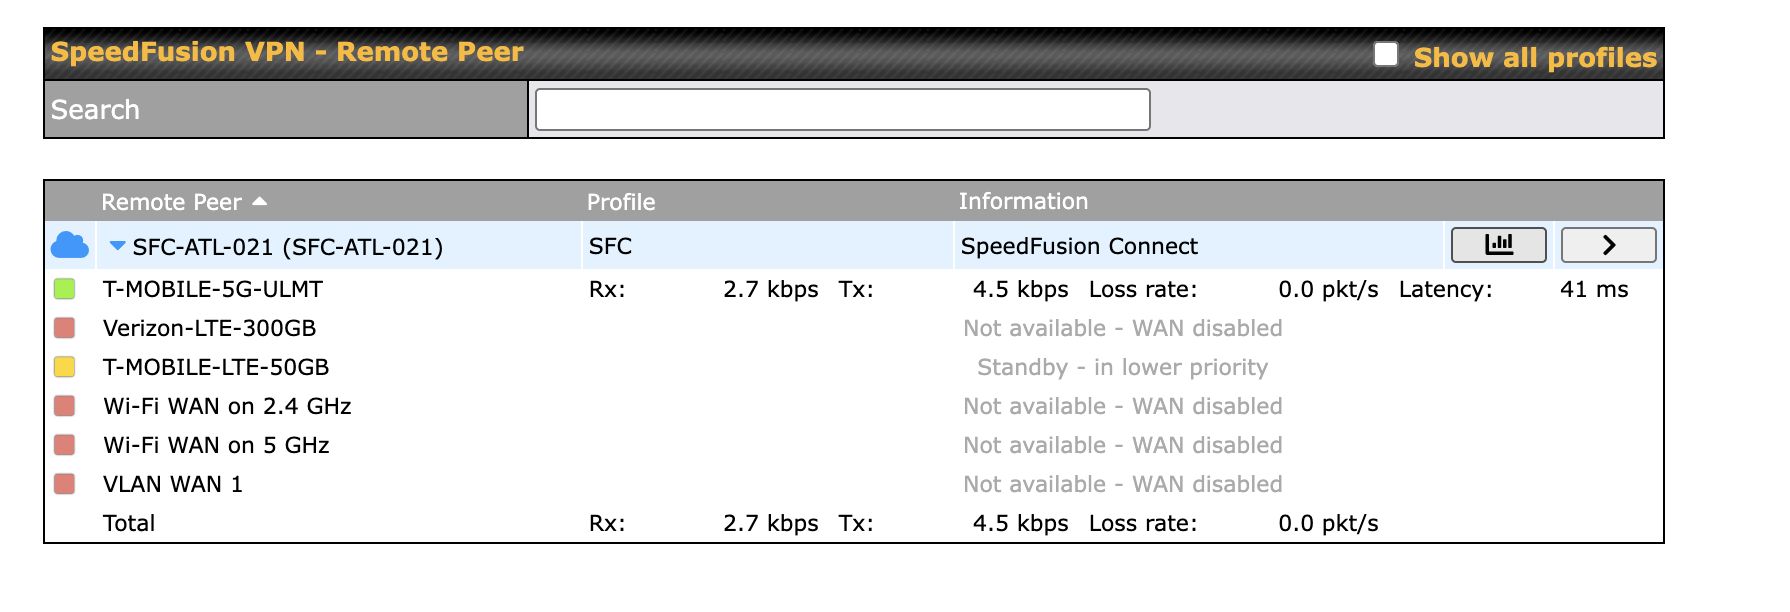Click Total row loss rate 0.0 pkt/s
This screenshot has height=612, width=1790.
tap(1328, 523)
